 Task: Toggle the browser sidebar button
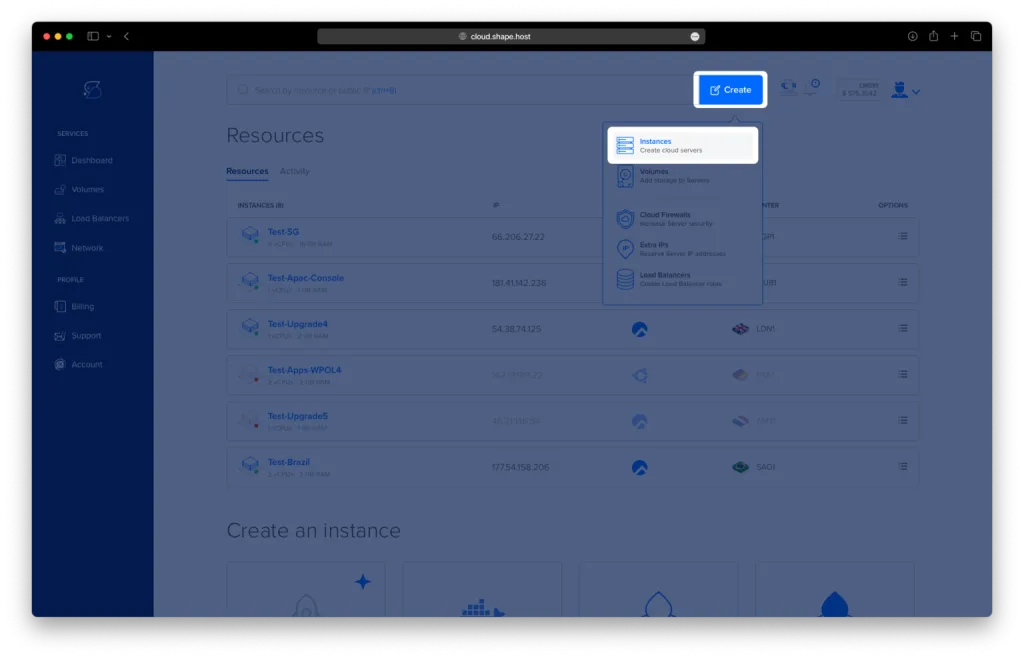point(93,36)
